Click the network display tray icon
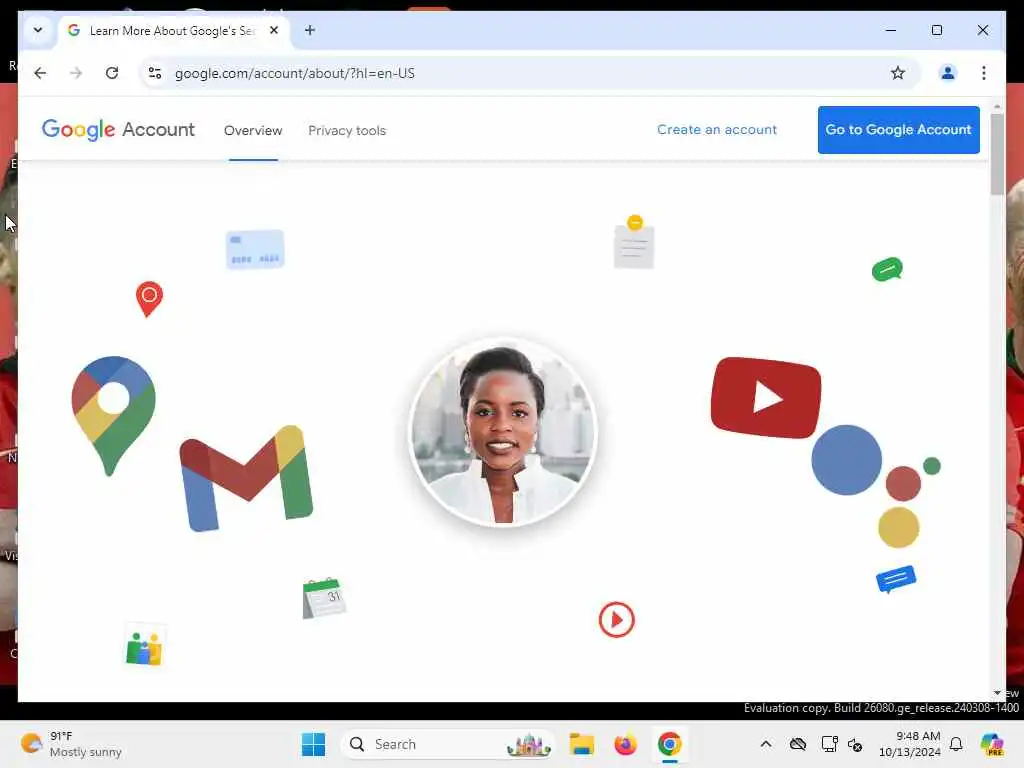The image size is (1024, 768). [829, 744]
